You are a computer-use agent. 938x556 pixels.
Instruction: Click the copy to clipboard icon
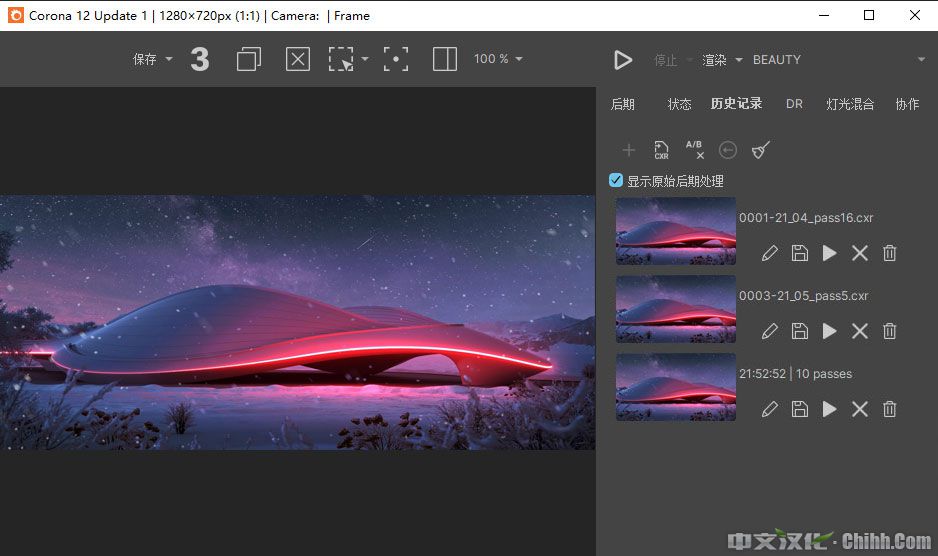point(248,60)
